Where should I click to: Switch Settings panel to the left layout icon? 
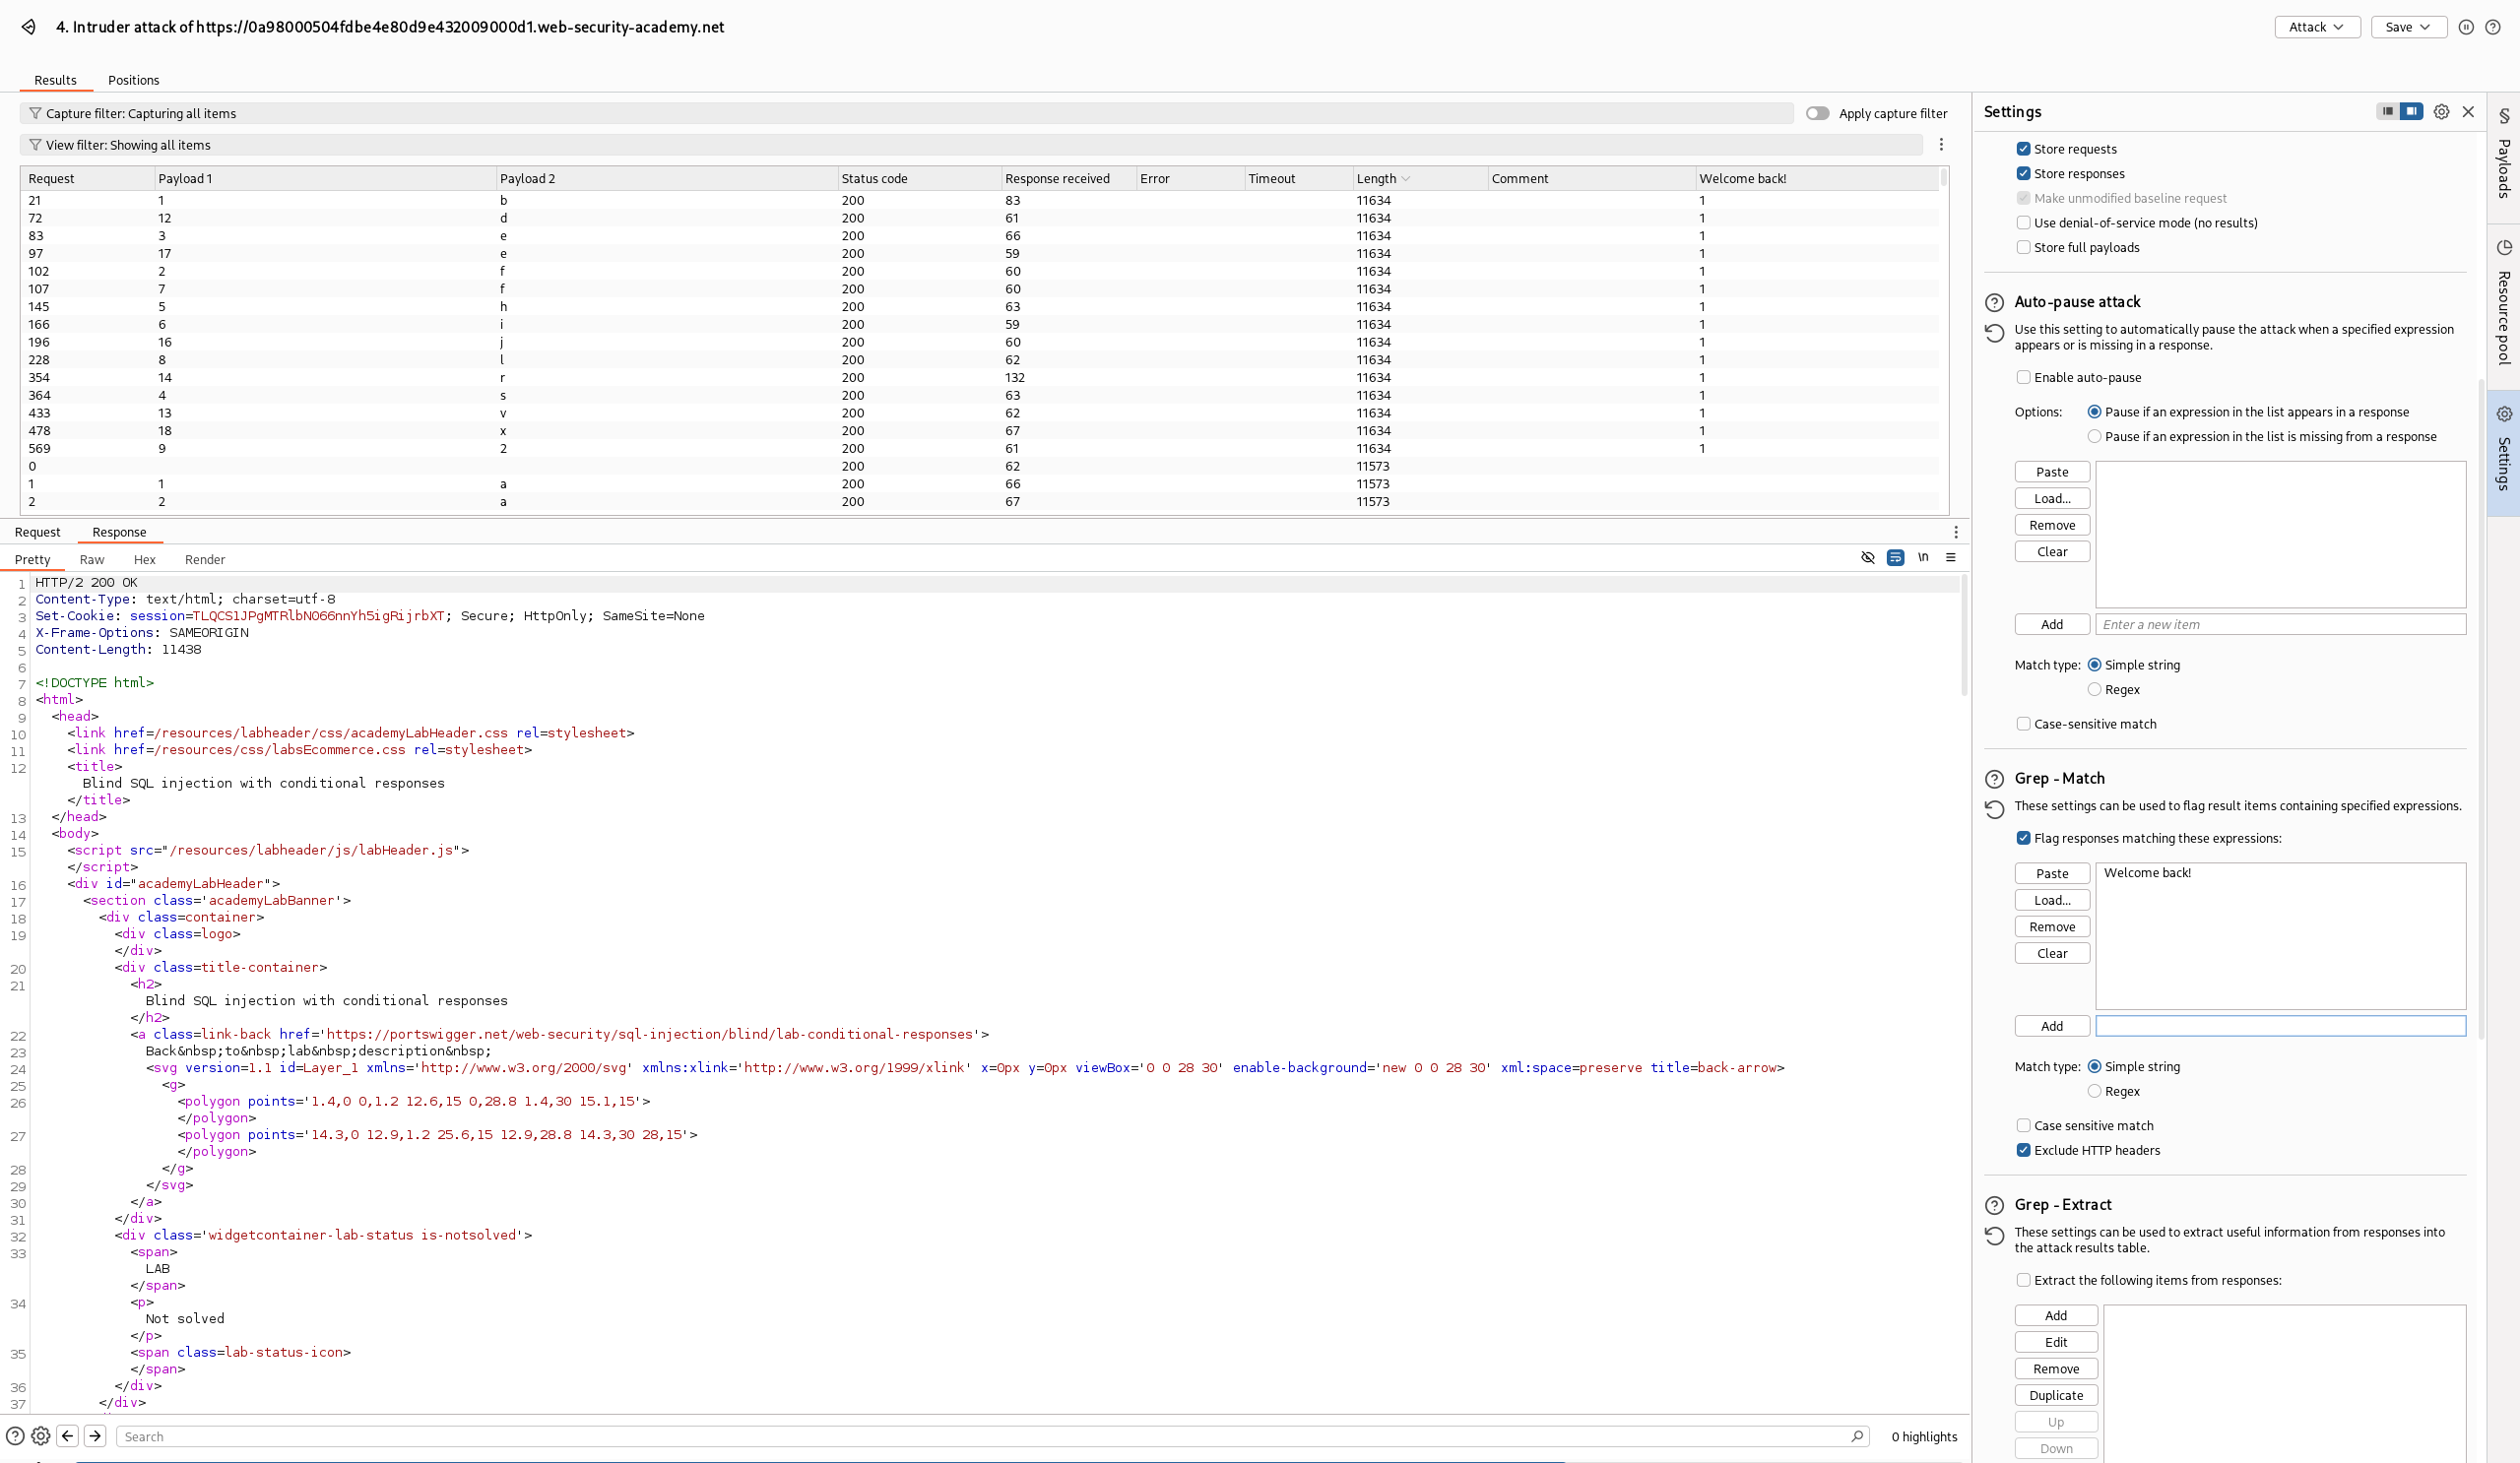tap(2388, 111)
